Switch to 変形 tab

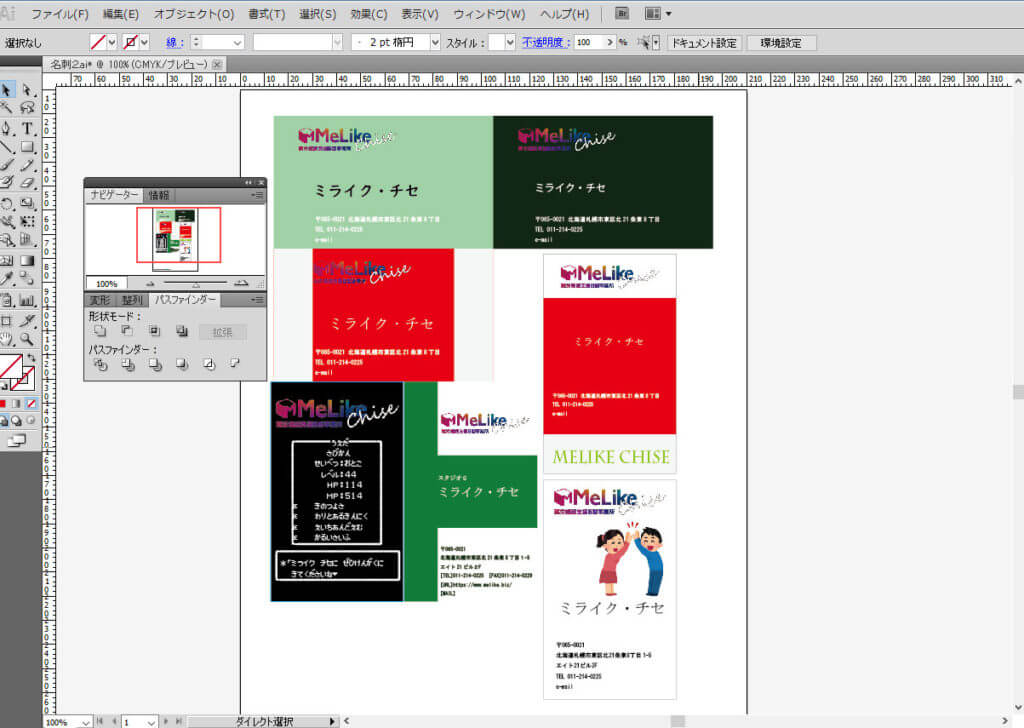point(101,300)
